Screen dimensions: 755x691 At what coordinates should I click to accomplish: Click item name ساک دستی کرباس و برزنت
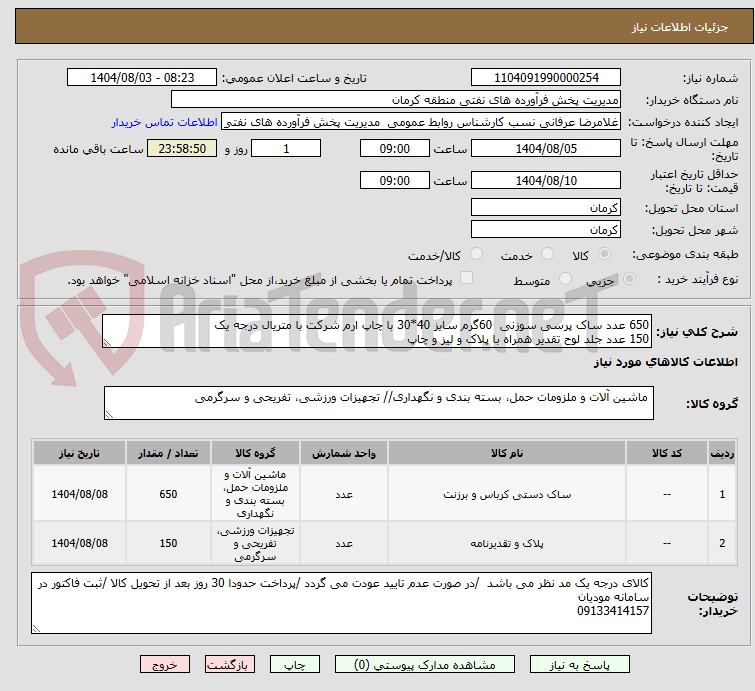click(507, 495)
